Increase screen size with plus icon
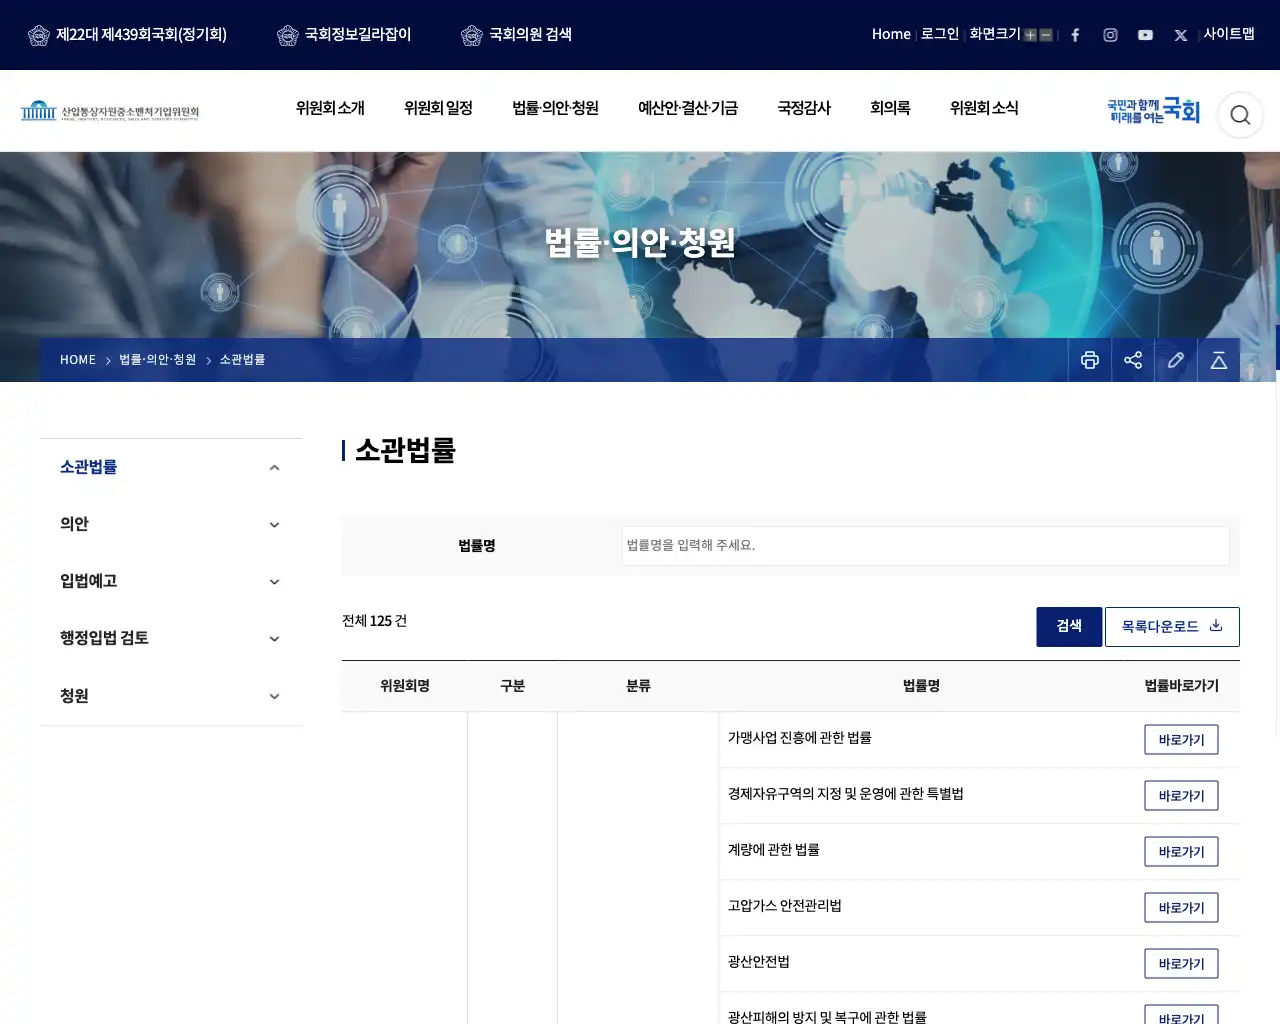Screen dimensions: 1280x1024 pyautogui.click(x=1030, y=35)
